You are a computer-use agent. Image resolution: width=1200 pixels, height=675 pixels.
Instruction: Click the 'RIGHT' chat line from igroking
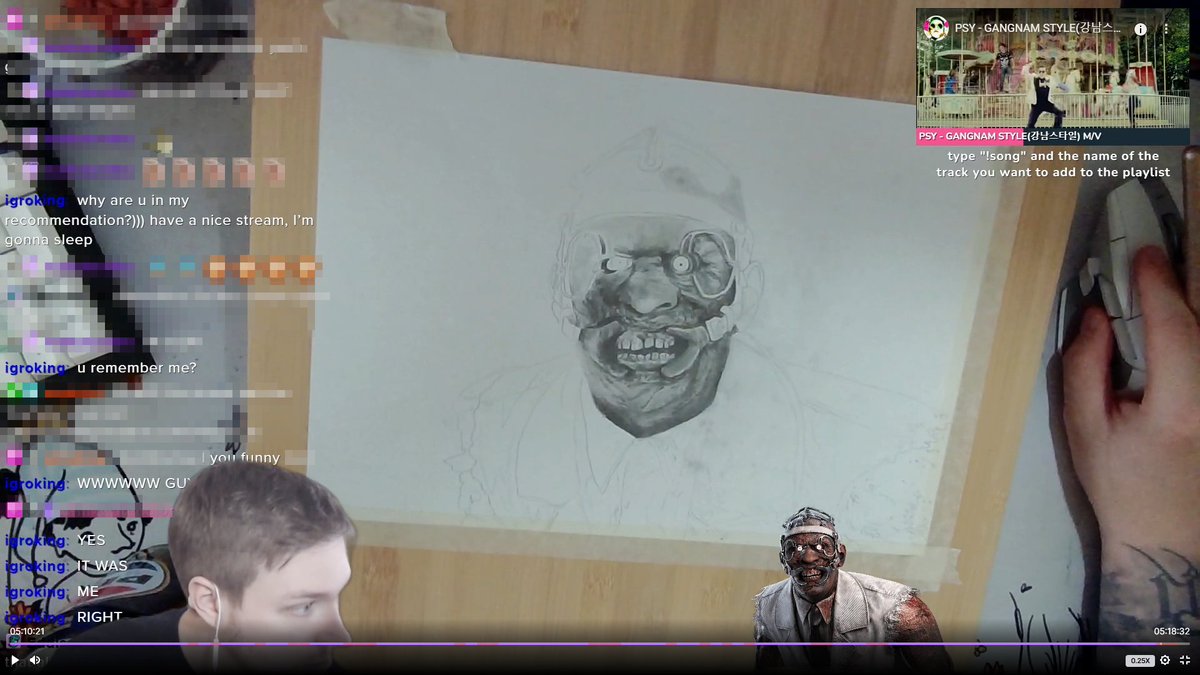coord(64,617)
